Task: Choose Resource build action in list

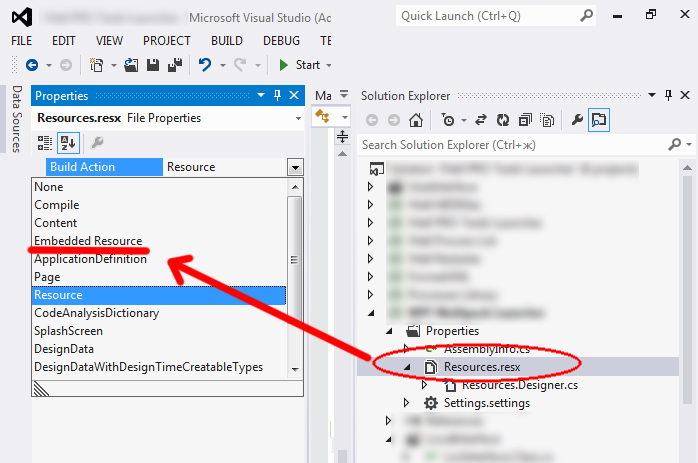Action: click(158, 295)
